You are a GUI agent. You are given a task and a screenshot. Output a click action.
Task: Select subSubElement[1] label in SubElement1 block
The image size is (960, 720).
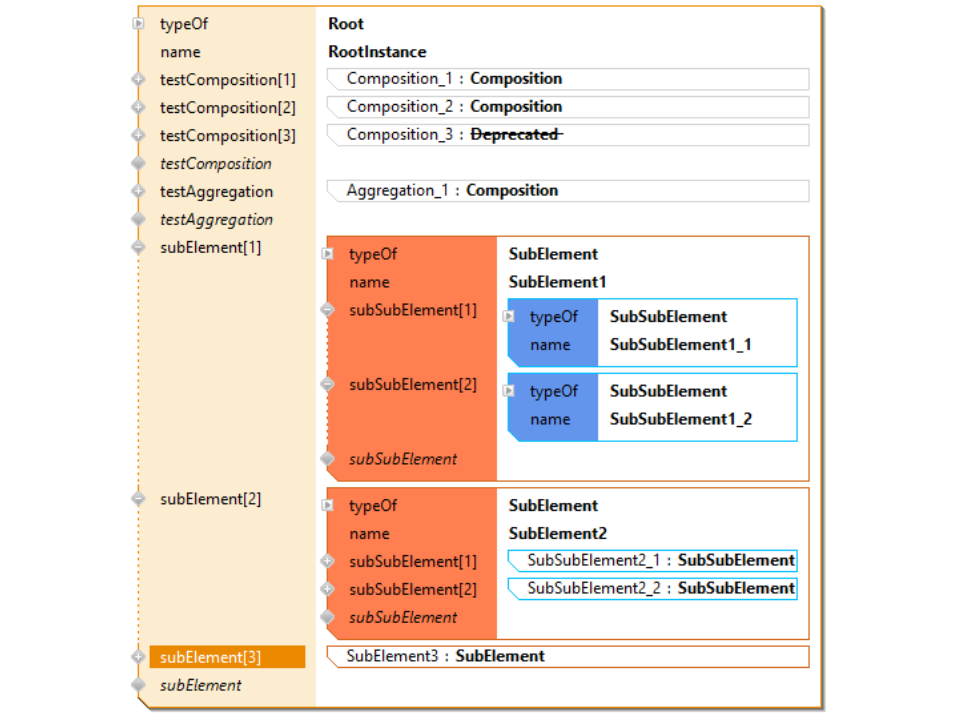click(413, 310)
